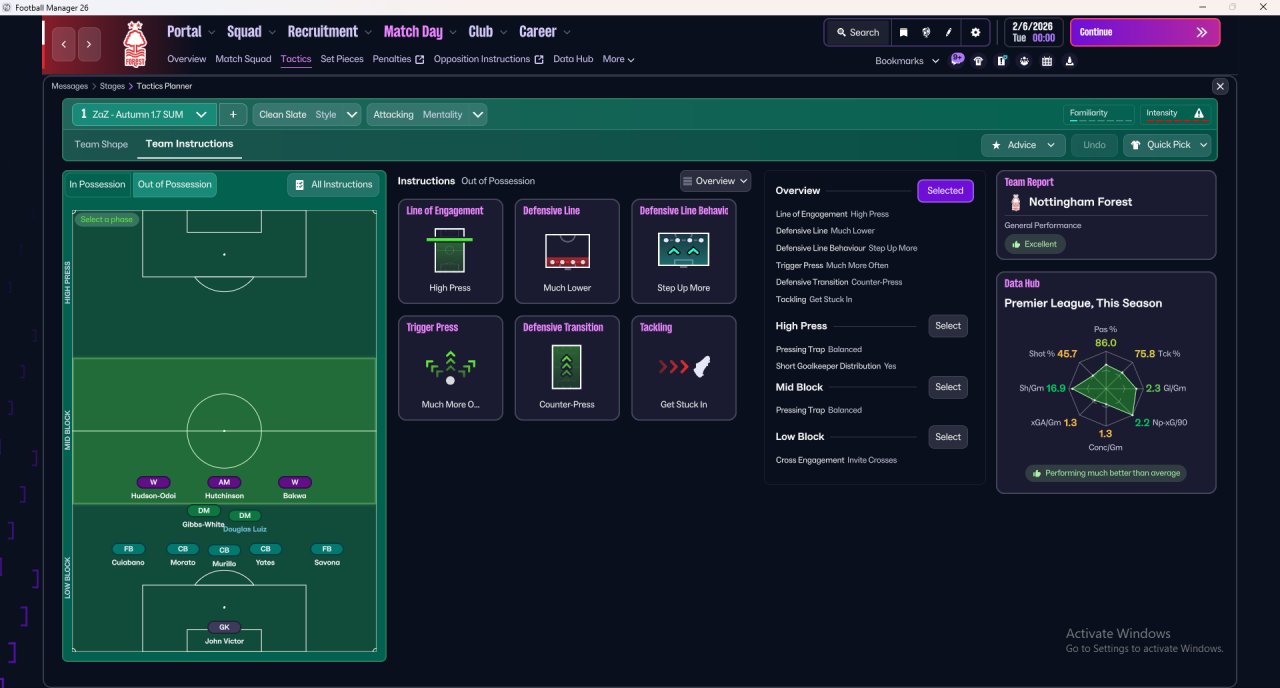Viewport: 1280px width, 688px height.
Task: Open the settings gear icon
Action: (x=976, y=32)
